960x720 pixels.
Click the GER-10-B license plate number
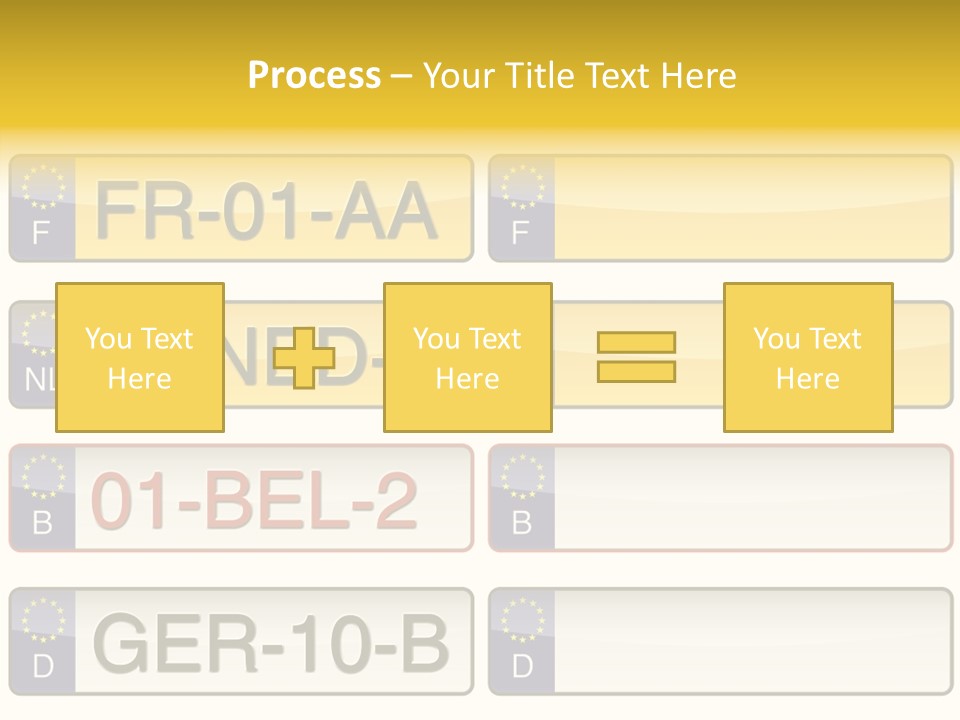coord(270,643)
